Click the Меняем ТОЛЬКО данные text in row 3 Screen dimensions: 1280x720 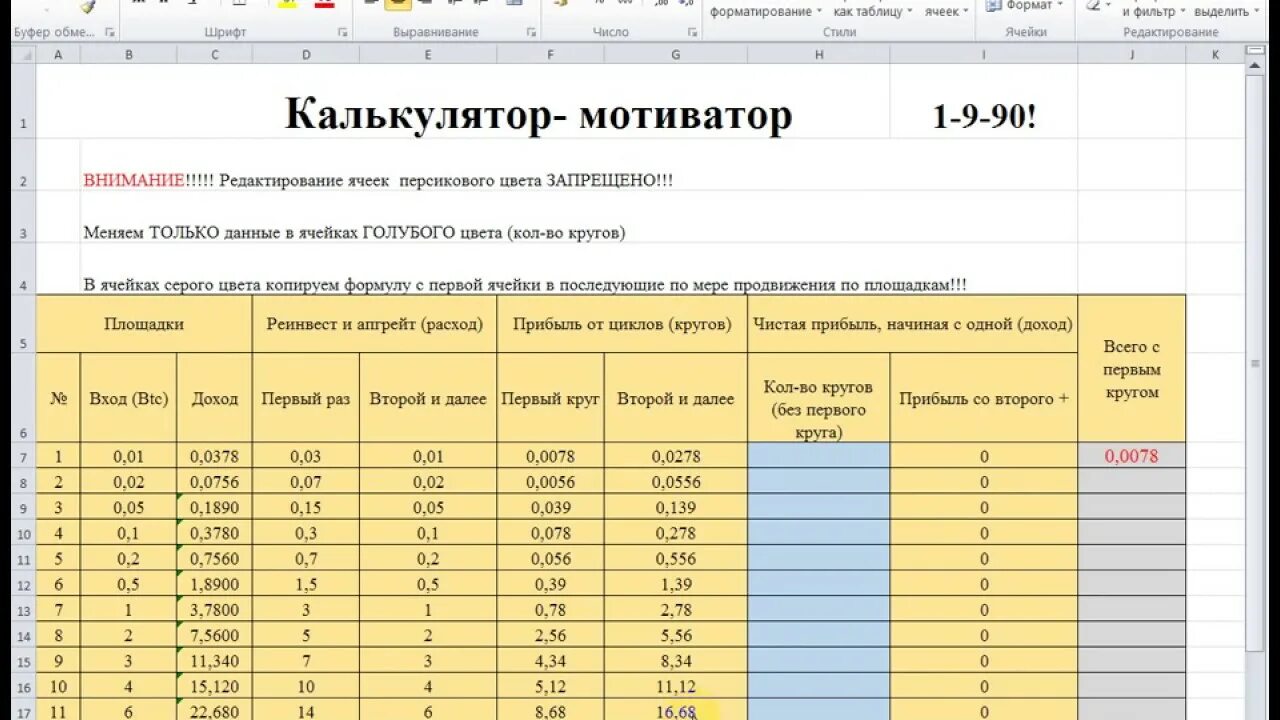click(354, 233)
